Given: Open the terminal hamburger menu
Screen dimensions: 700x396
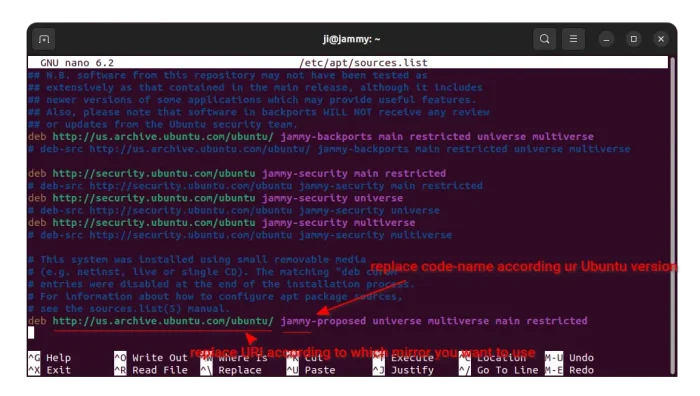Looking at the screenshot, I should pos(573,39).
